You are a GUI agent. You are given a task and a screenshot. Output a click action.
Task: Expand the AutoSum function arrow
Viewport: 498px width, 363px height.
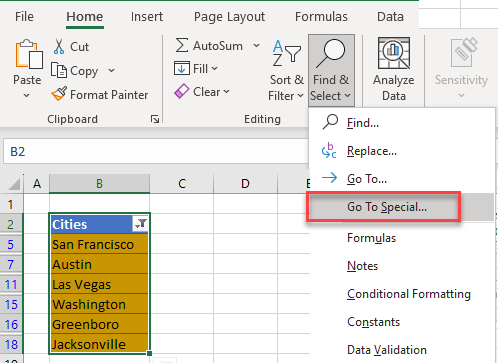256,45
